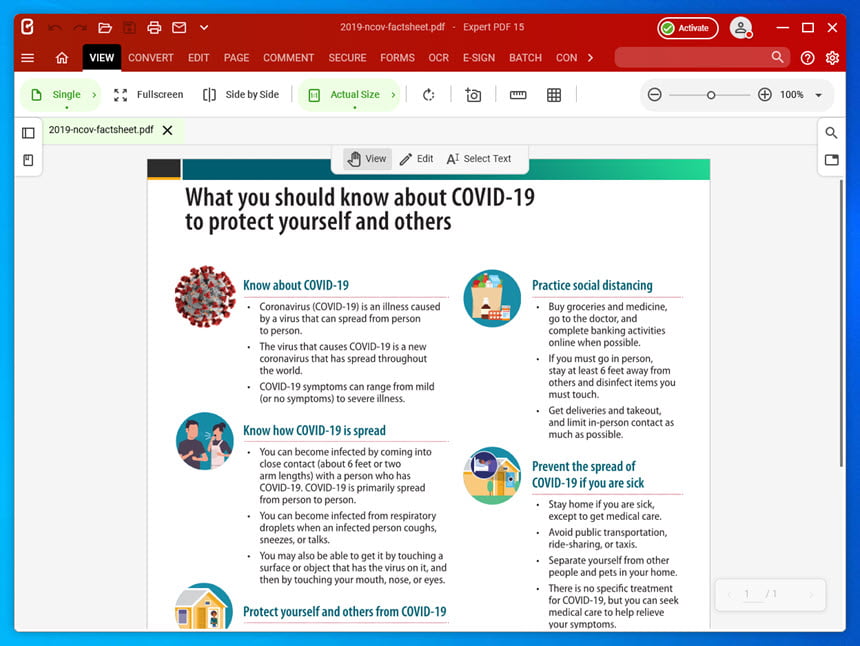This screenshot has width=860, height=646.
Task: Toggle Actual Size zoom mode
Action: (344, 94)
